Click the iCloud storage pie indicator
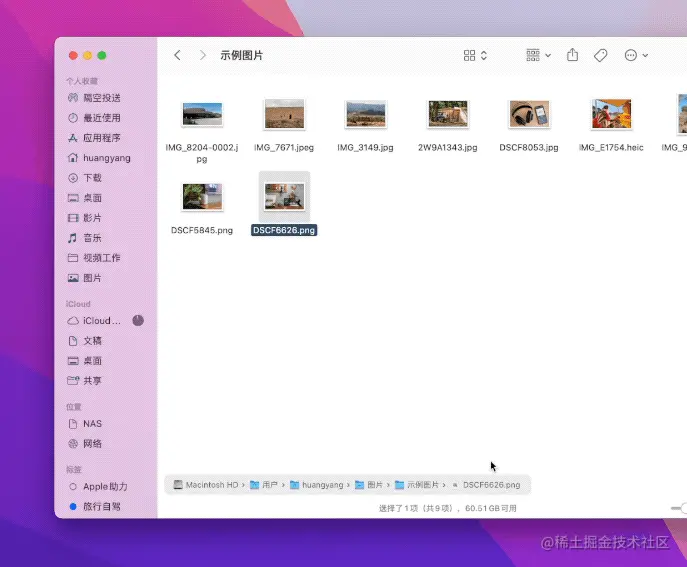The image size is (687, 567). [138, 320]
